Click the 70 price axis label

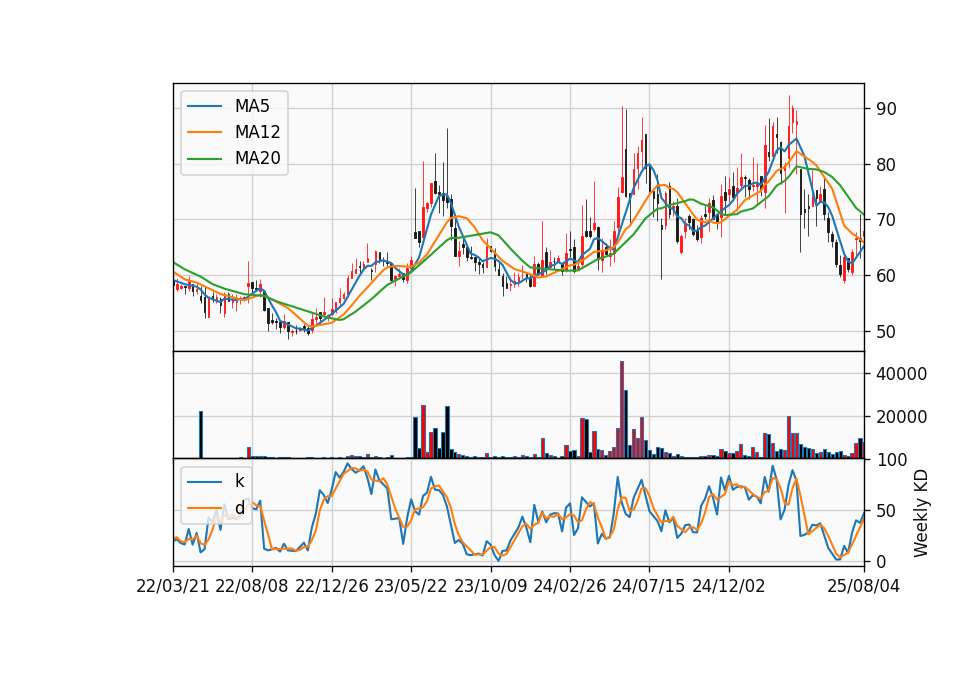(886, 220)
